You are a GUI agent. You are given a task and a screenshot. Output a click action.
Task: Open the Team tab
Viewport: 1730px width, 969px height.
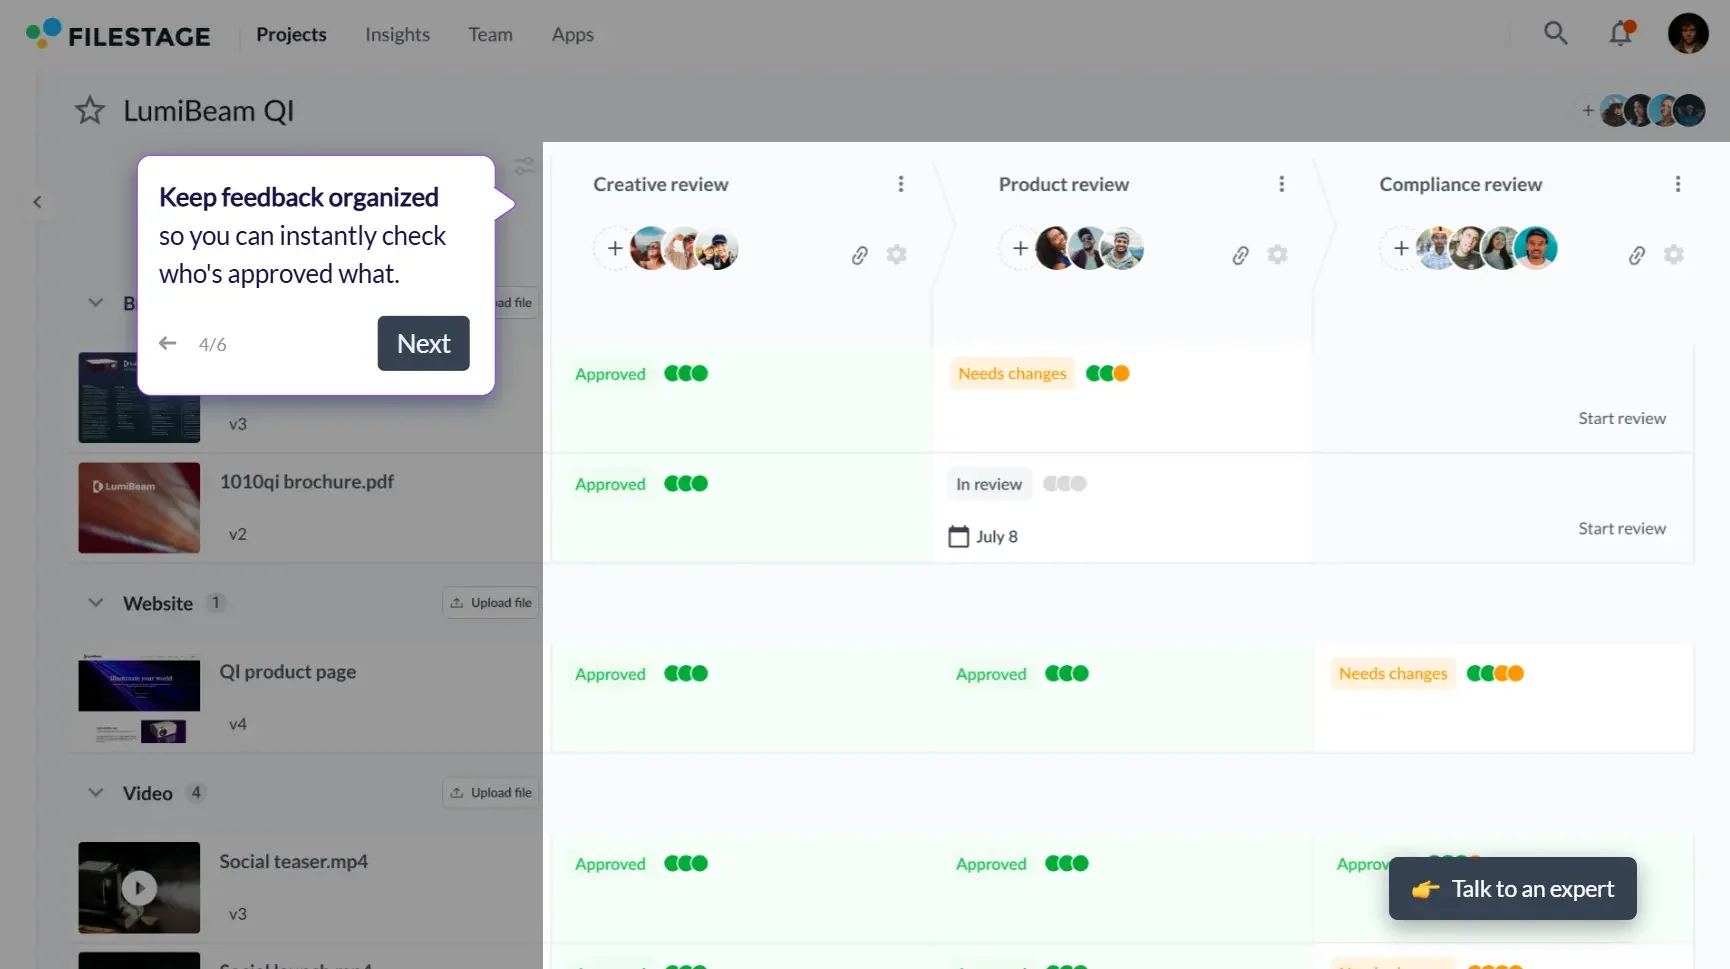pos(490,34)
